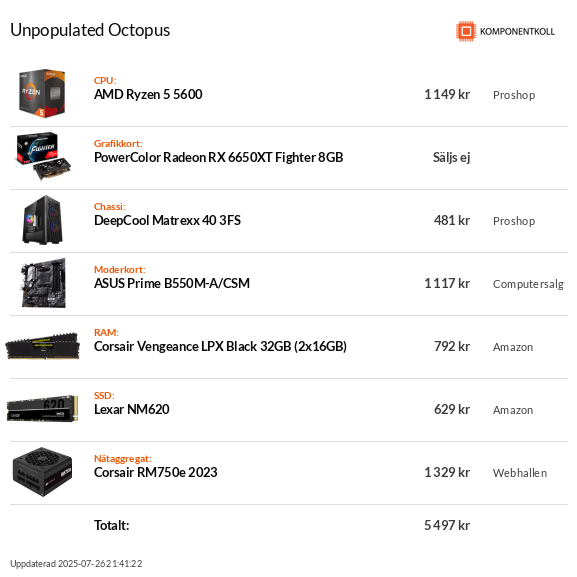
Task: Open ASUS Prime B550M-A/CSM product link
Action: [172, 283]
